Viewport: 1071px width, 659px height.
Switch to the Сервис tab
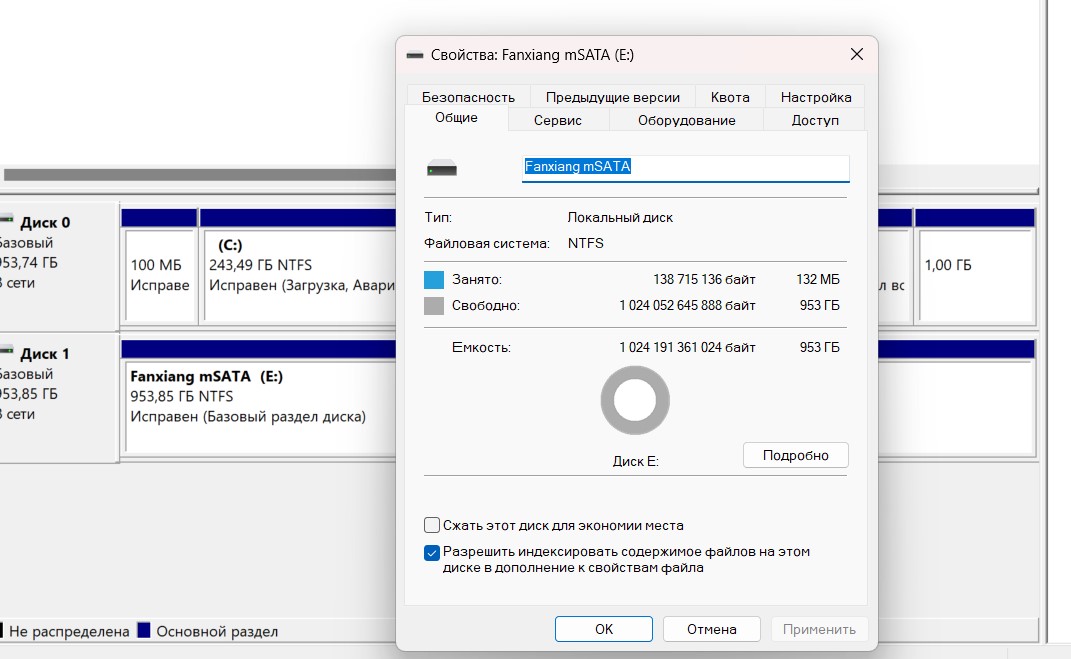[557, 120]
